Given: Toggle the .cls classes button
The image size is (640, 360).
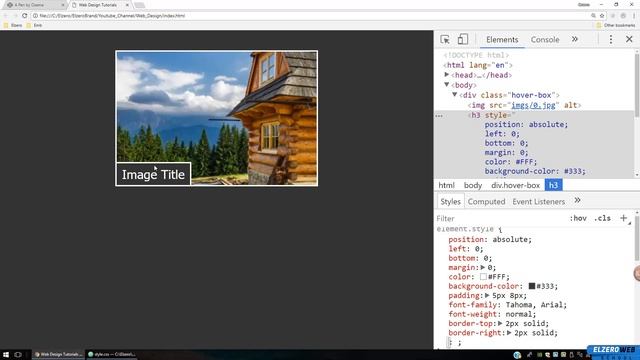Looking at the screenshot, I should coord(602,218).
